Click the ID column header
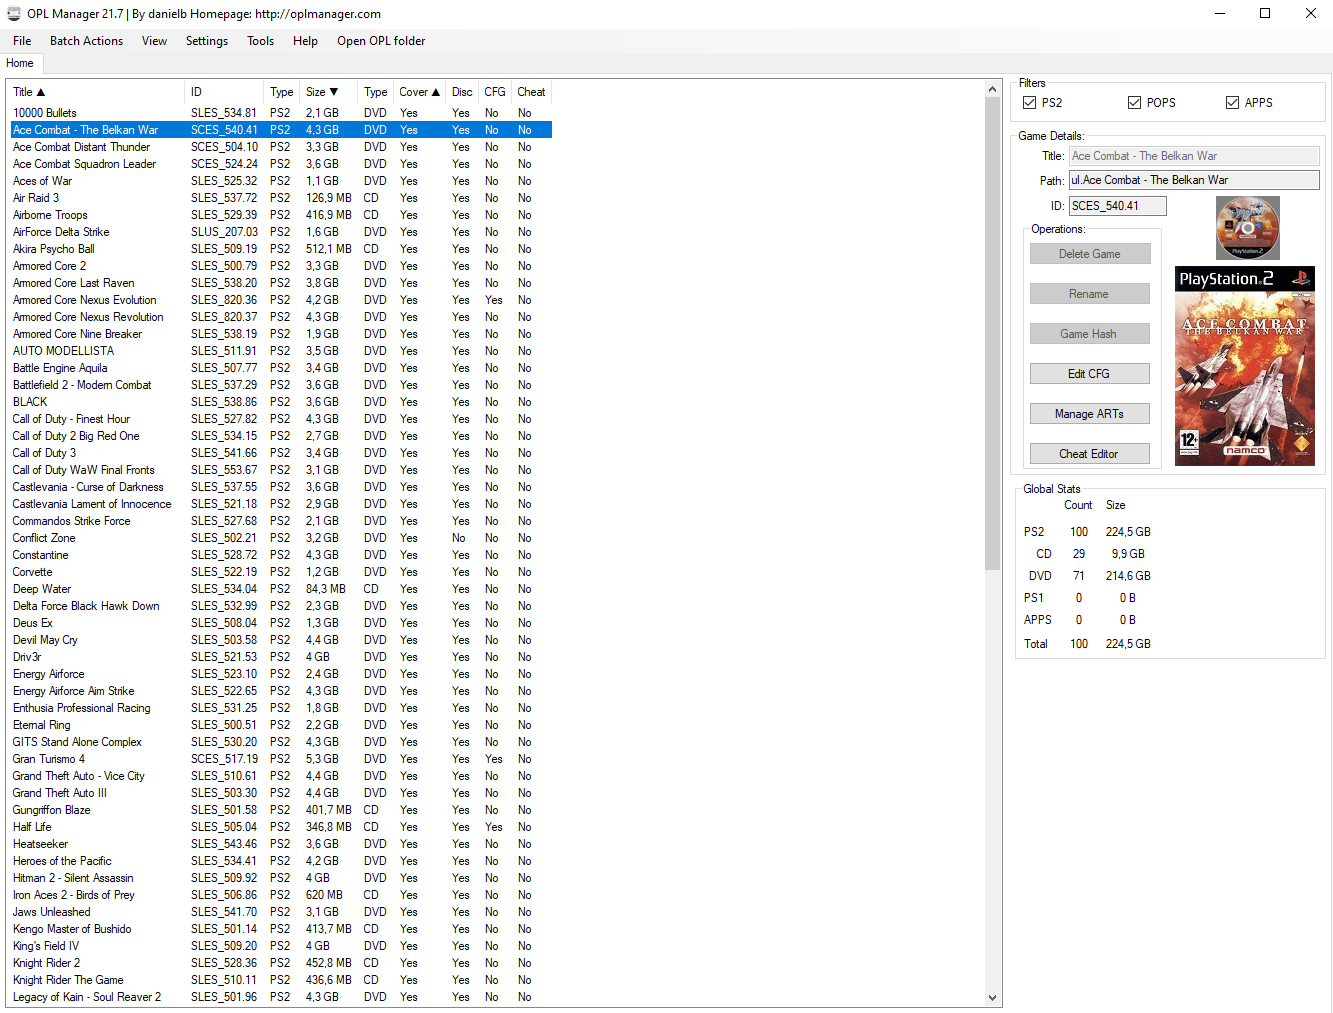Image resolution: width=1333 pixels, height=1013 pixels. pos(225,92)
